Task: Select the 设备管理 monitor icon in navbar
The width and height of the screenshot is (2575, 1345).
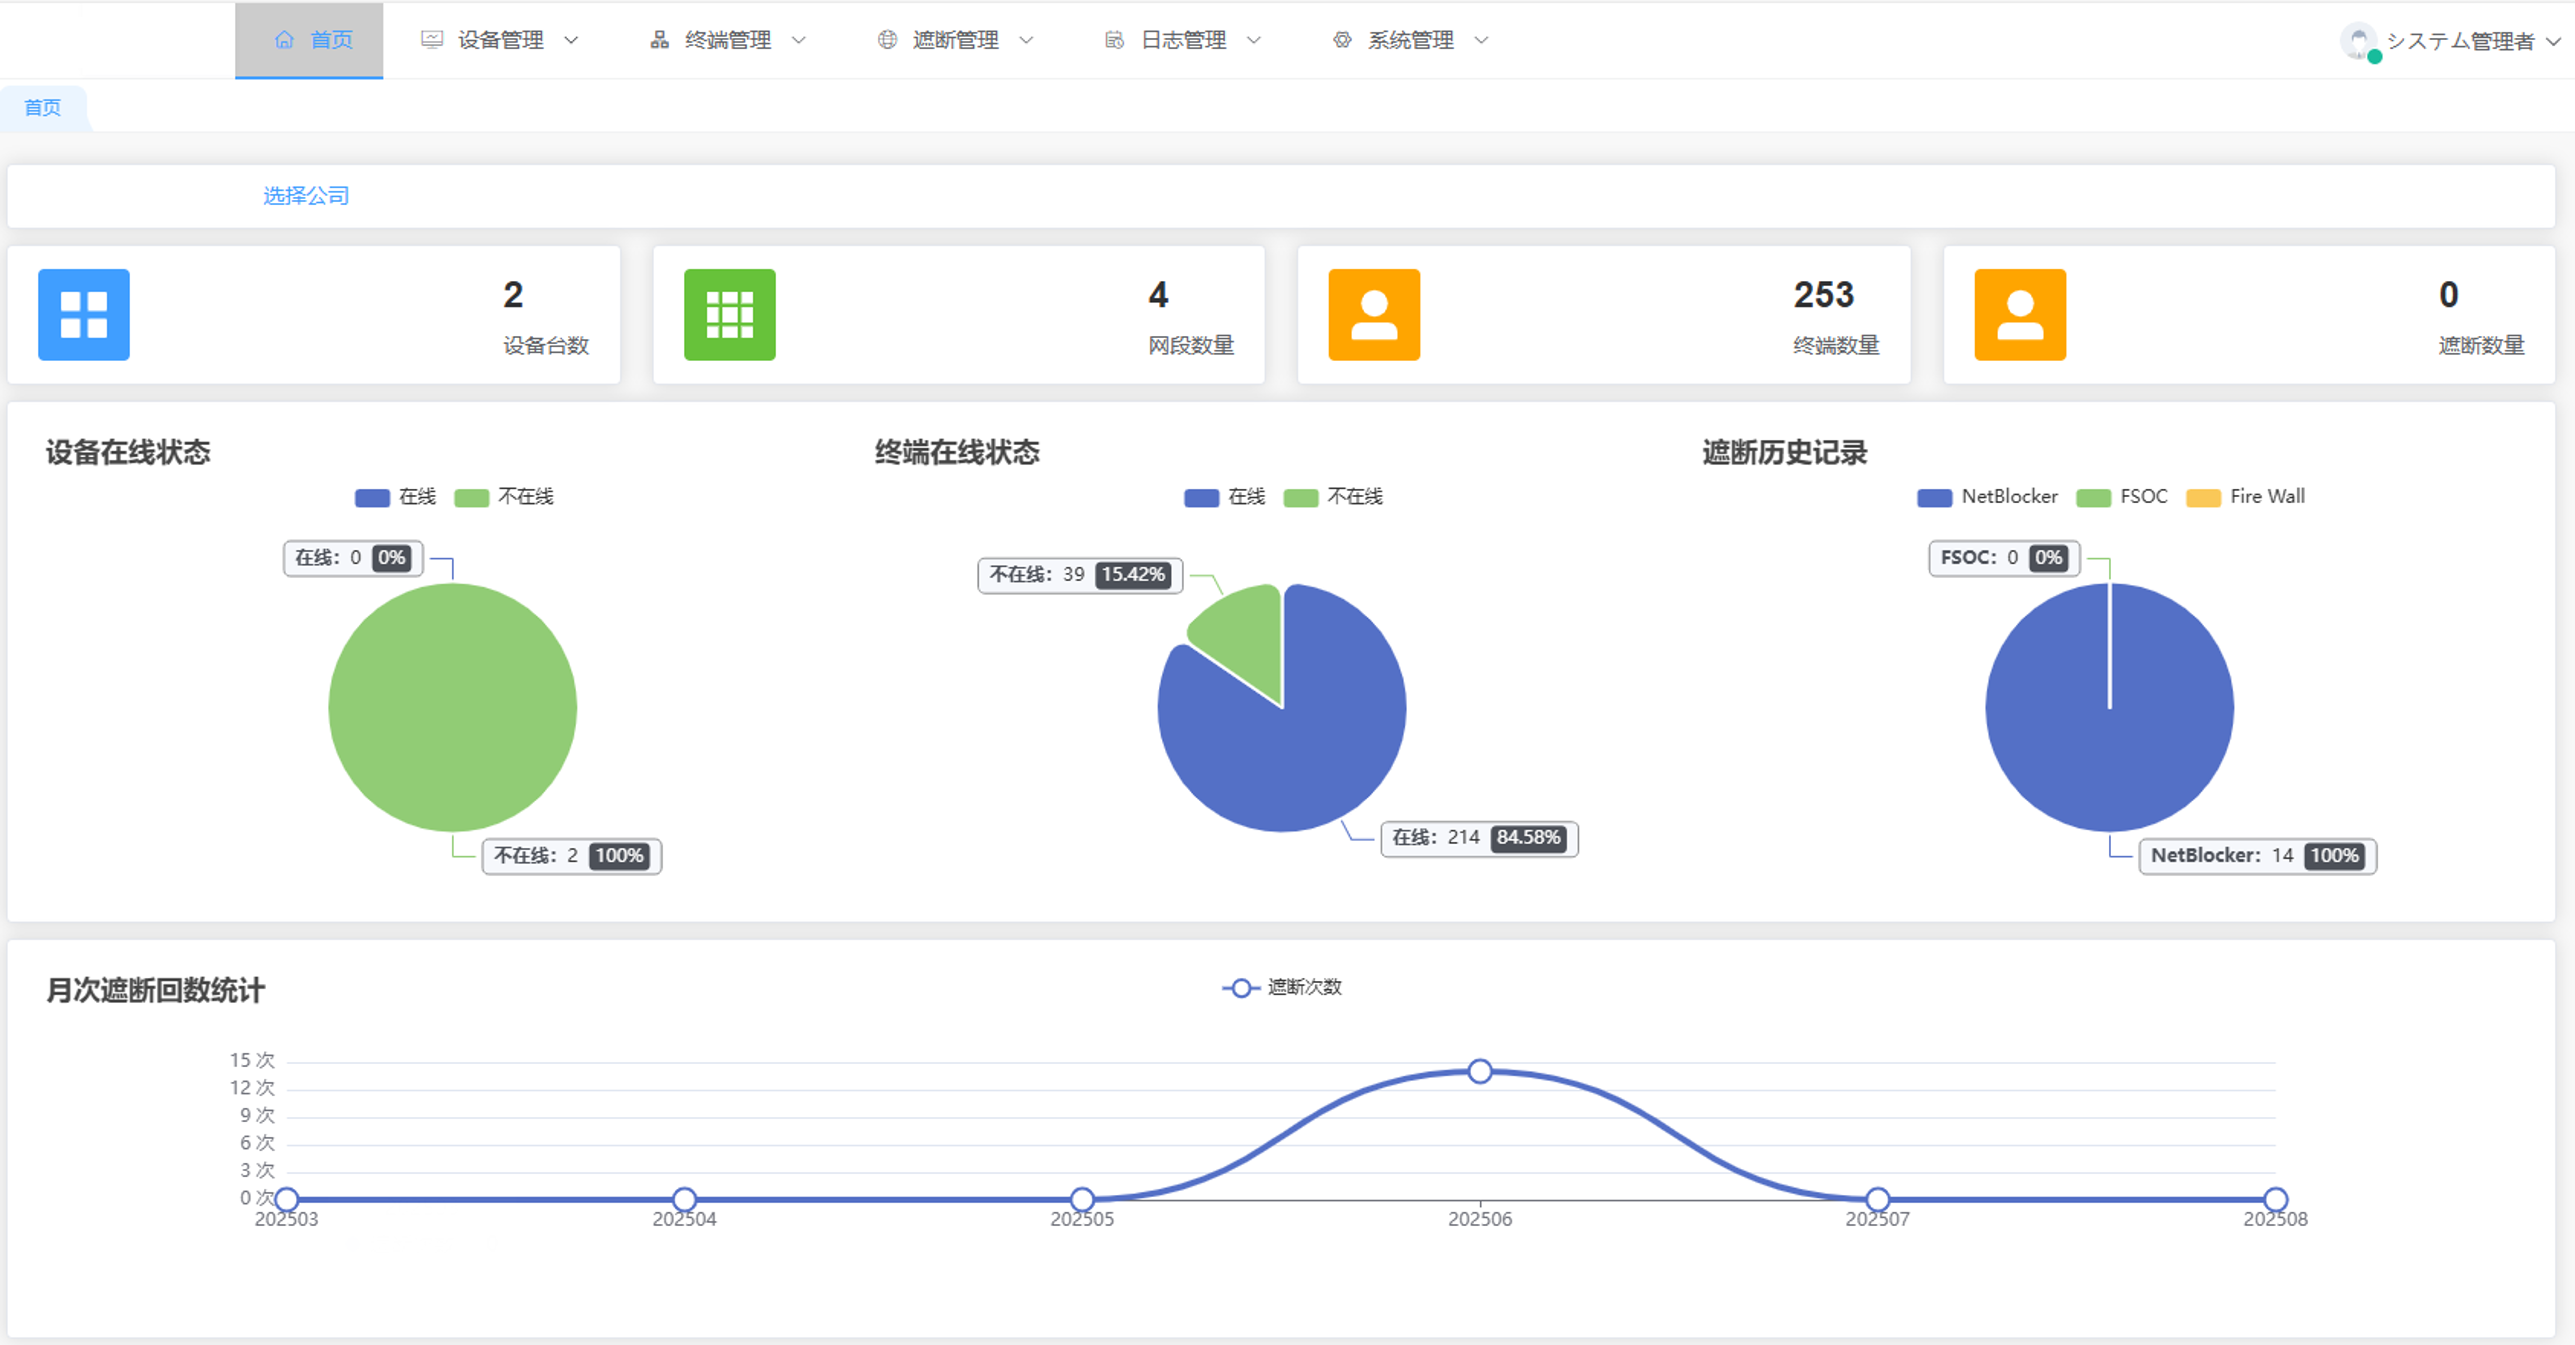Action: coord(432,39)
